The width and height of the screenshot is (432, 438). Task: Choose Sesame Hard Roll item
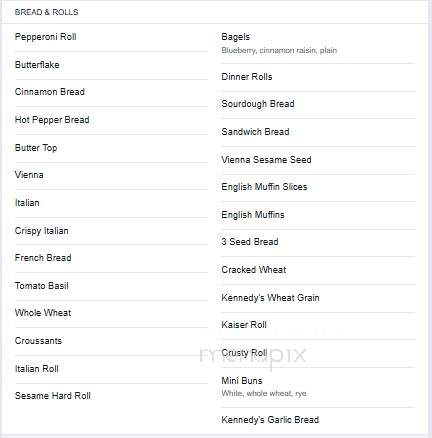[53, 396]
